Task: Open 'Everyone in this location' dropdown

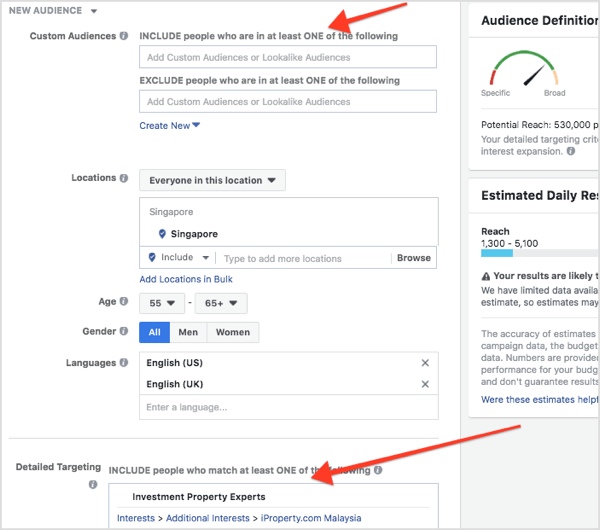Action: (212, 180)
